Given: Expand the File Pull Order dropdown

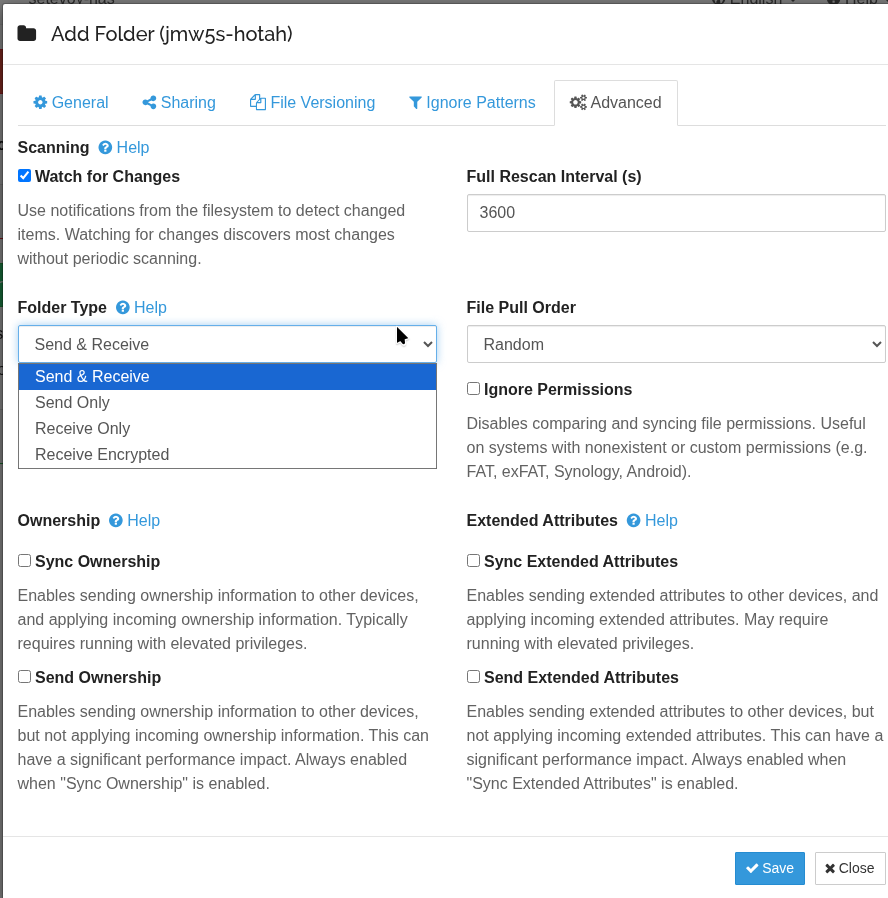Looking at the screenshot, I should 676,344.
